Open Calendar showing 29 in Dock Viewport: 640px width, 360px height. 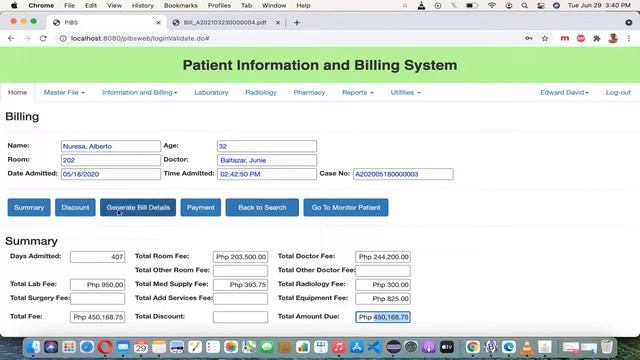(x=141, y=347)
